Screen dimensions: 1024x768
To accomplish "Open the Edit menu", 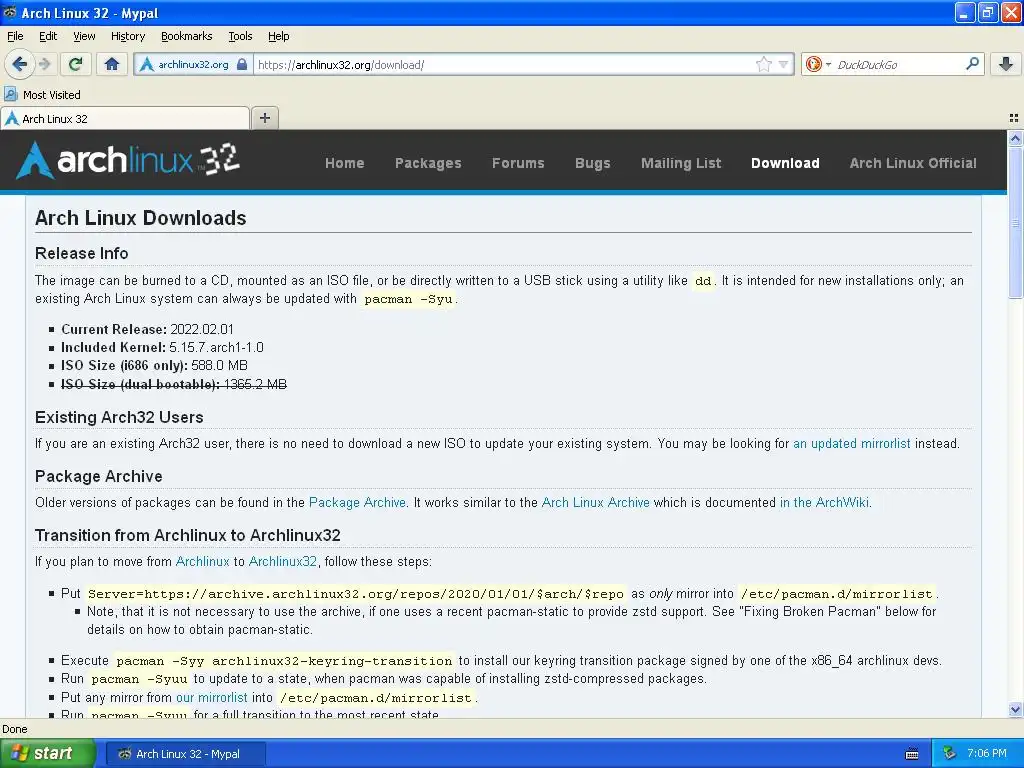I will pyautogui.click(x=48, y=36).
